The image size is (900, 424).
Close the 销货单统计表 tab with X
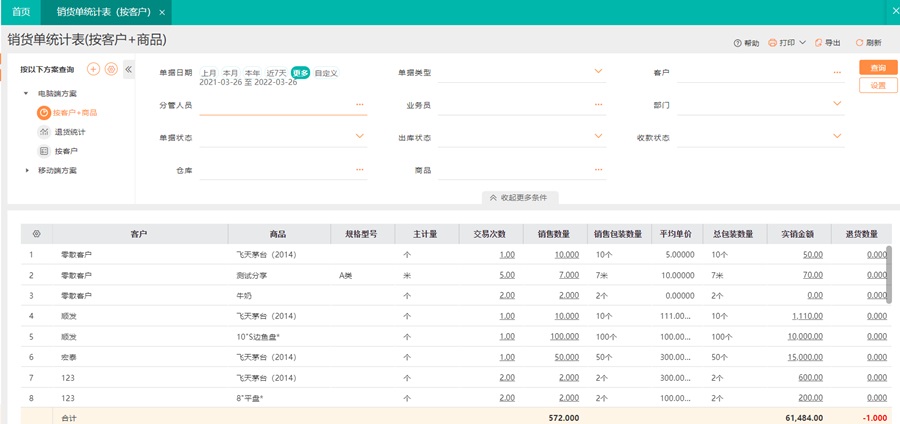click(162, 13)
